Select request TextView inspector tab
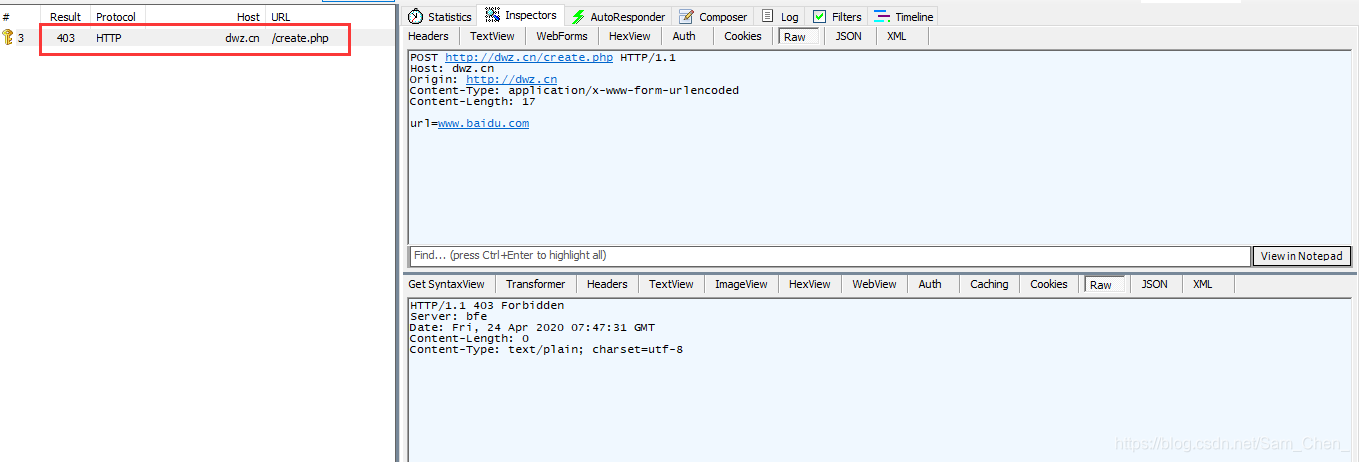This screenshot has height=462, width=1359. pos(492,36)
